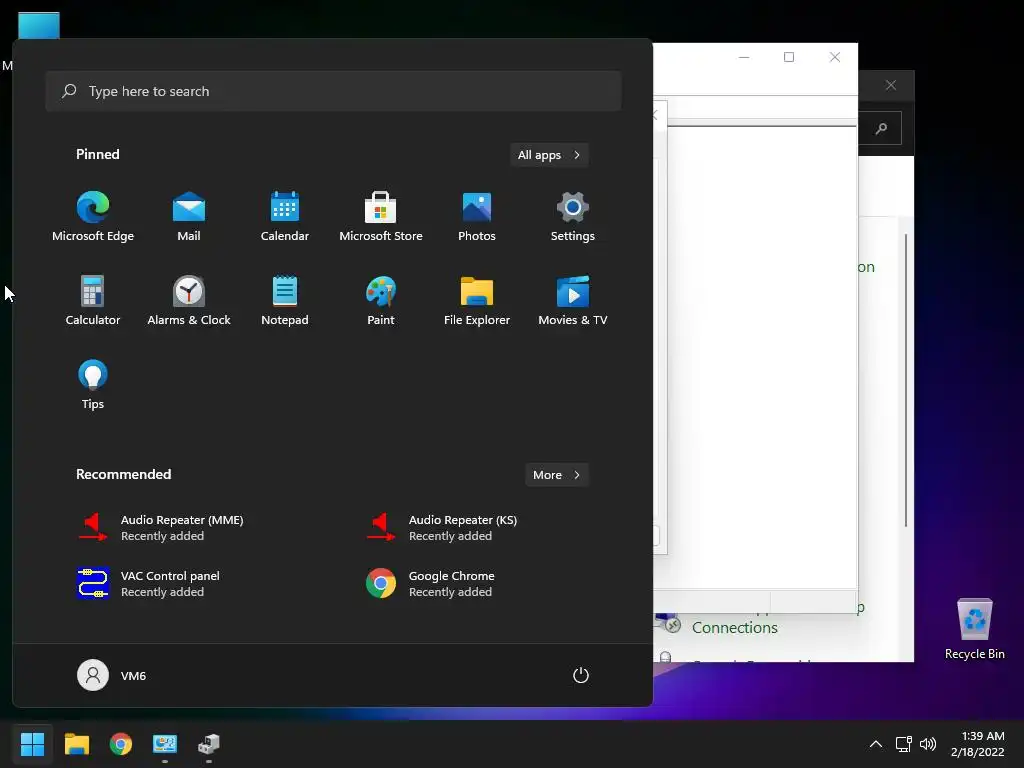
Task: Show More recommended items
Action: [x=556, y=475]
